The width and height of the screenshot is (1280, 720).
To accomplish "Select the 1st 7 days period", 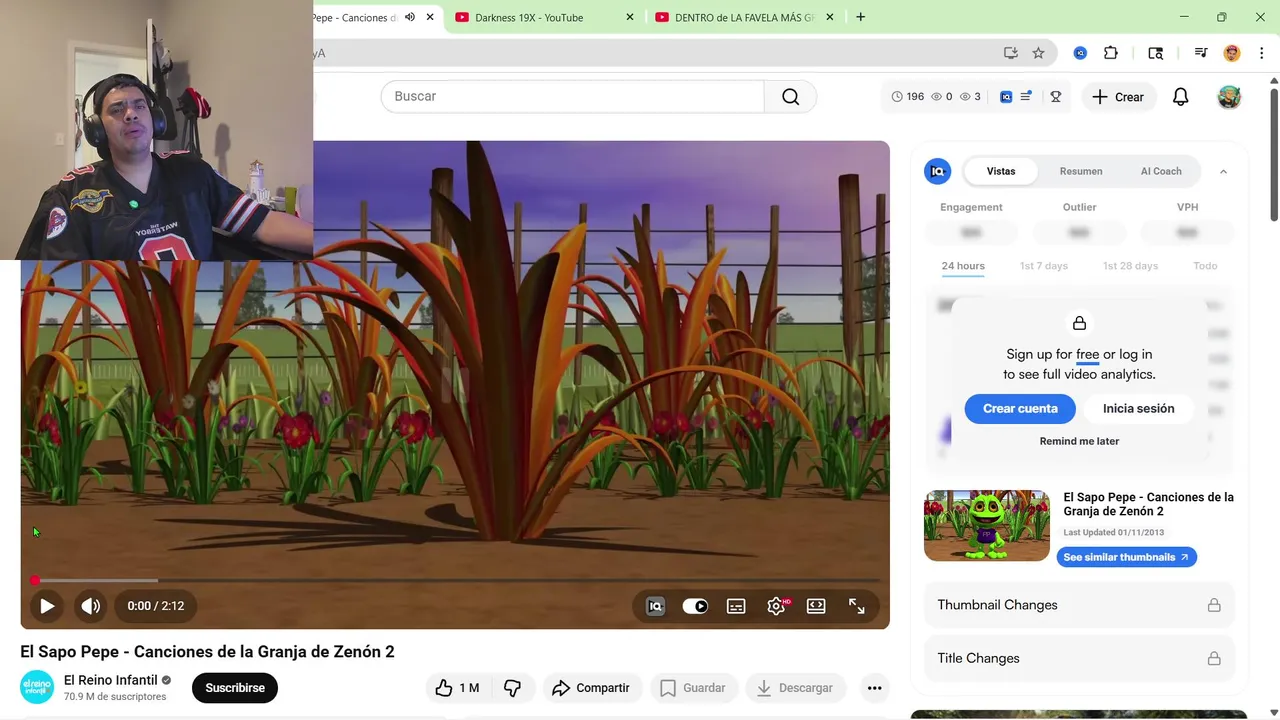I will [x=1044, y=266].
